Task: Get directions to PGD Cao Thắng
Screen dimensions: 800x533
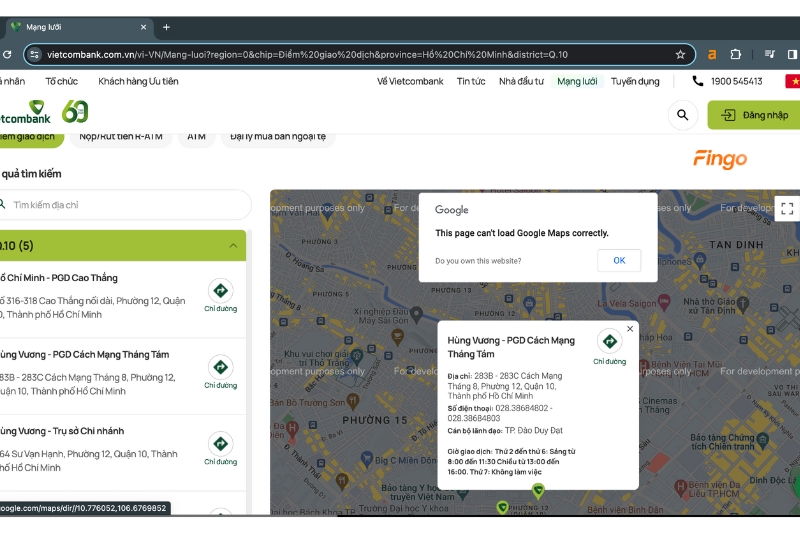Action: (220, 295)
